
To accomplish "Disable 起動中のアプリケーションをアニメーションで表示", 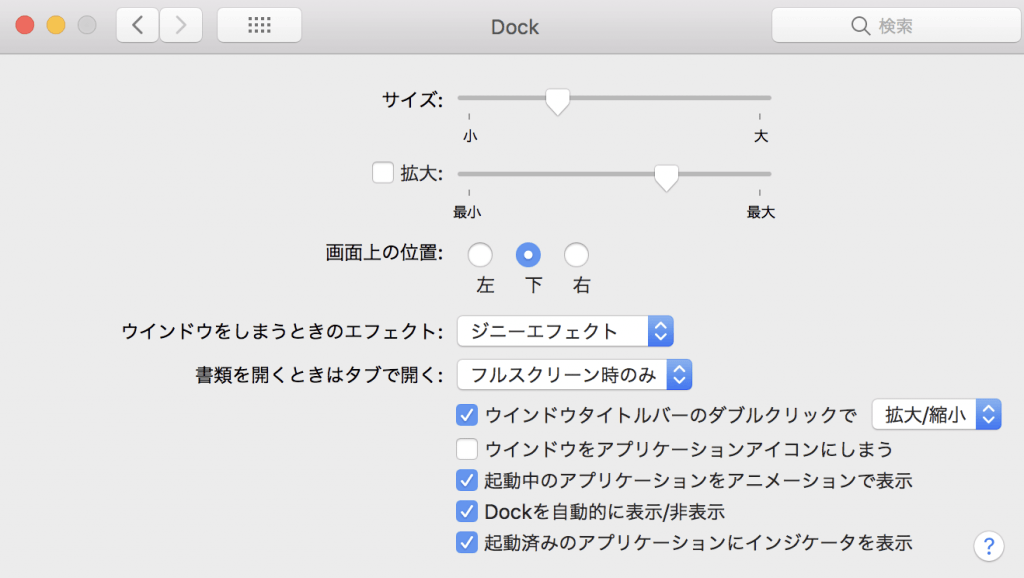I will (x=466, y=481).
